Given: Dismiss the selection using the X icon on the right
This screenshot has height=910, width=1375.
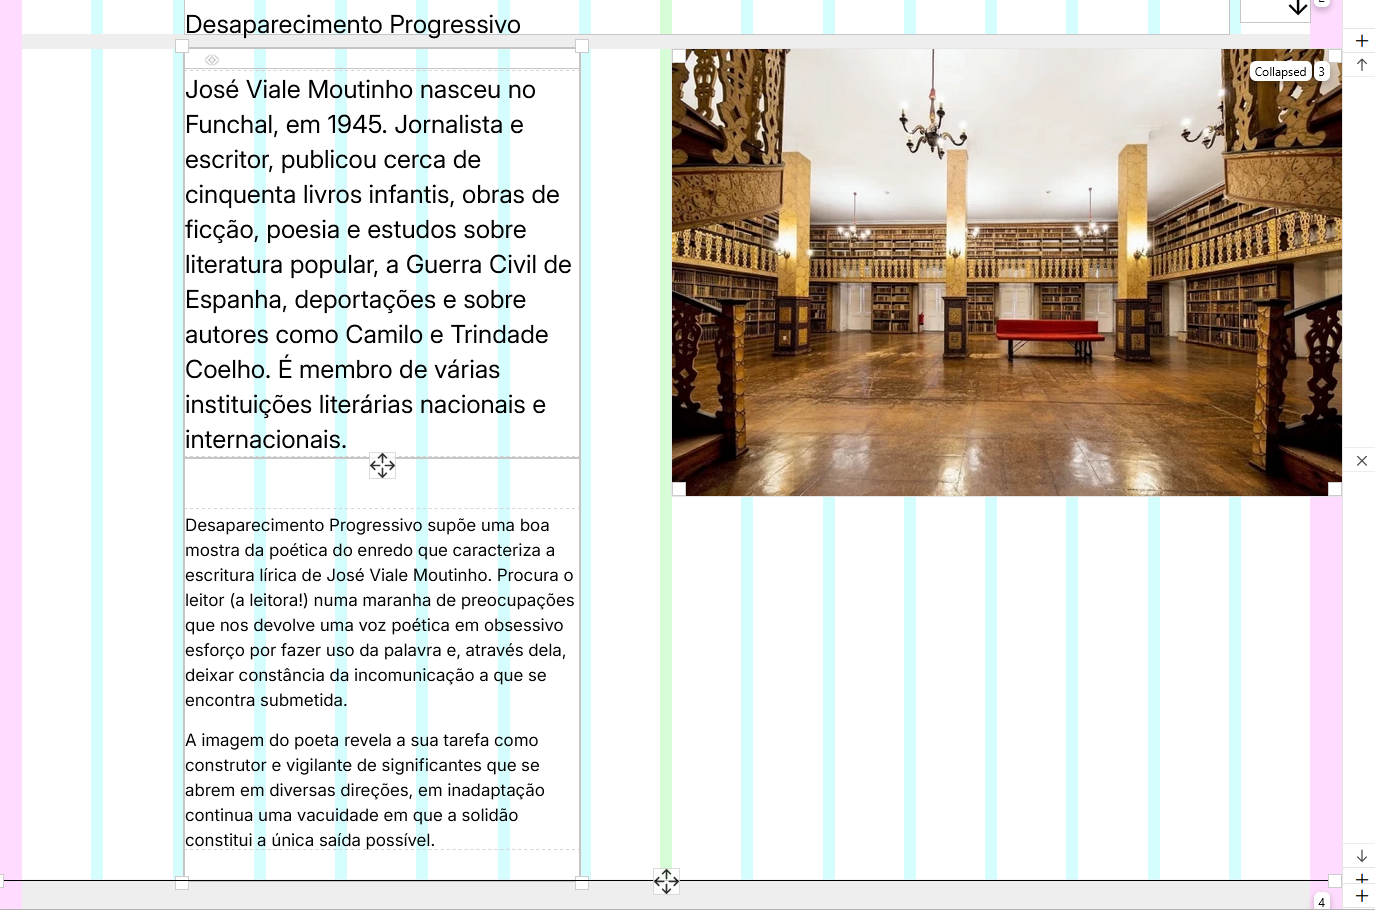Looking at the screenshot, I should tap(1362, 461).
